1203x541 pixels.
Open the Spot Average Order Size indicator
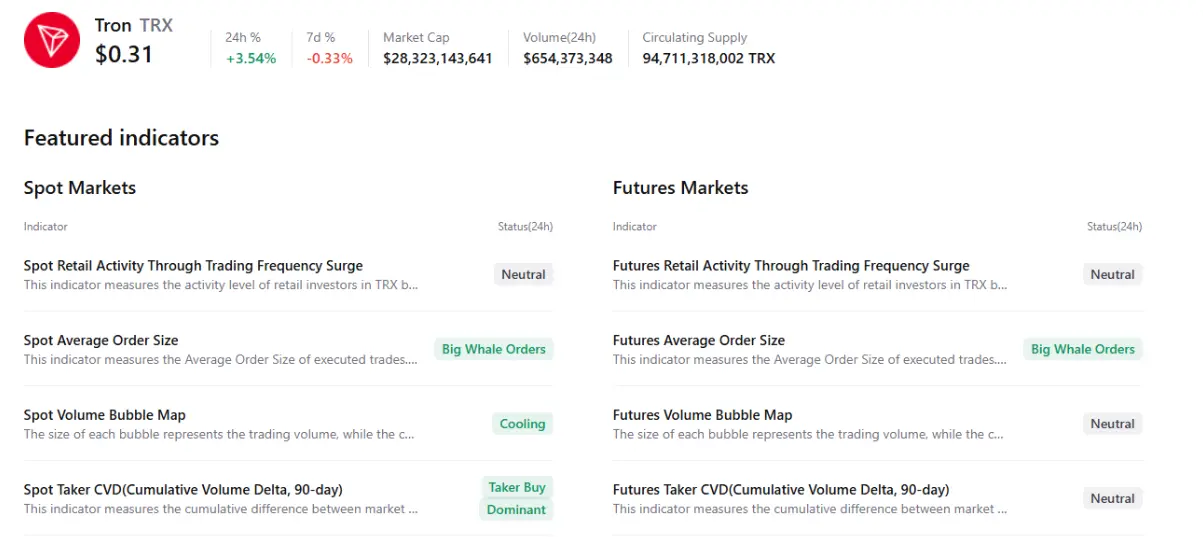pos(101,341)
